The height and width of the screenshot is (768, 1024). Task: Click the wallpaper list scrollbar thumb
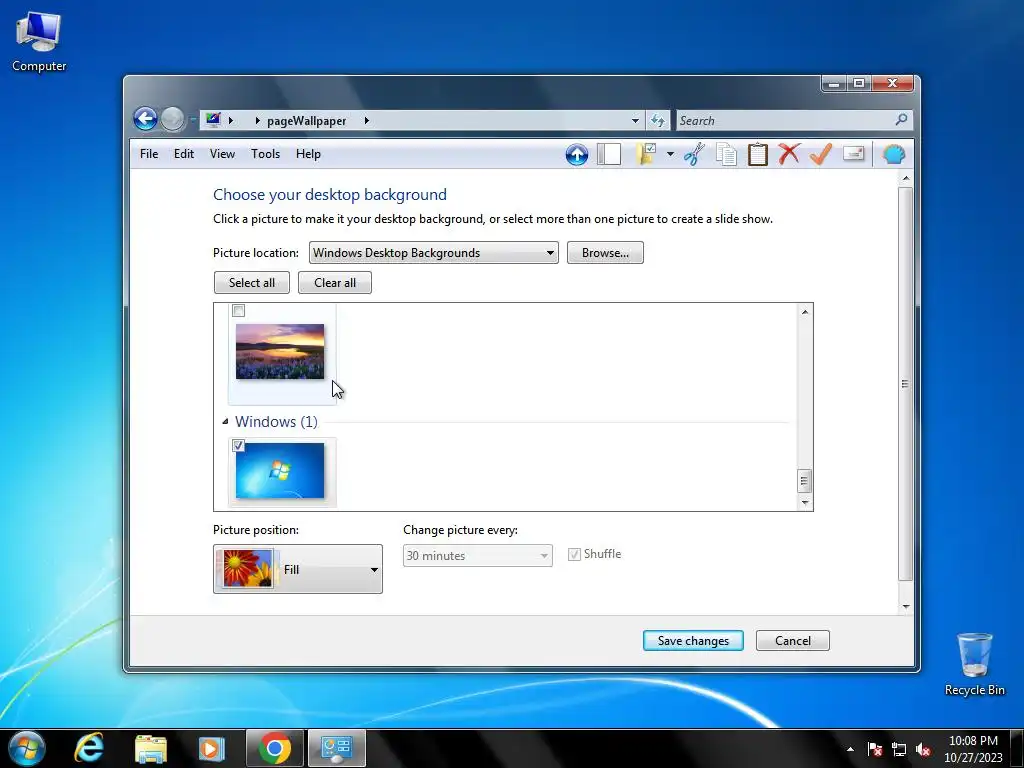click(804, 481)
